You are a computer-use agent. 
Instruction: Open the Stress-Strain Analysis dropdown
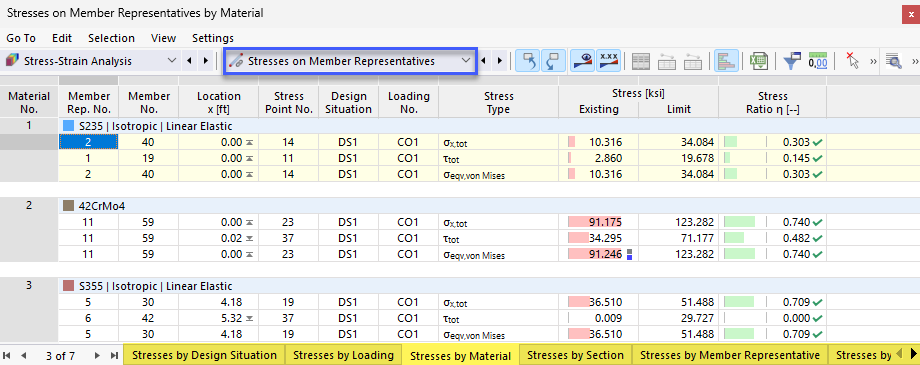171,60
